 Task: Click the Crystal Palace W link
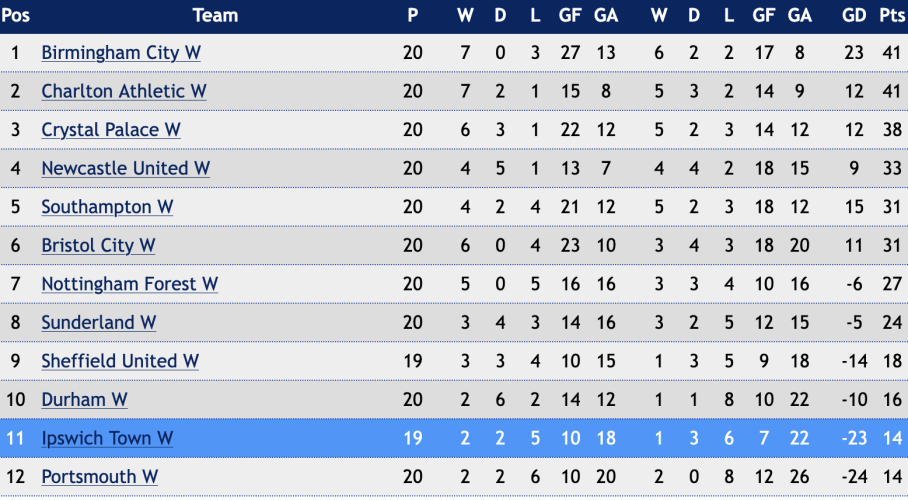111,130
